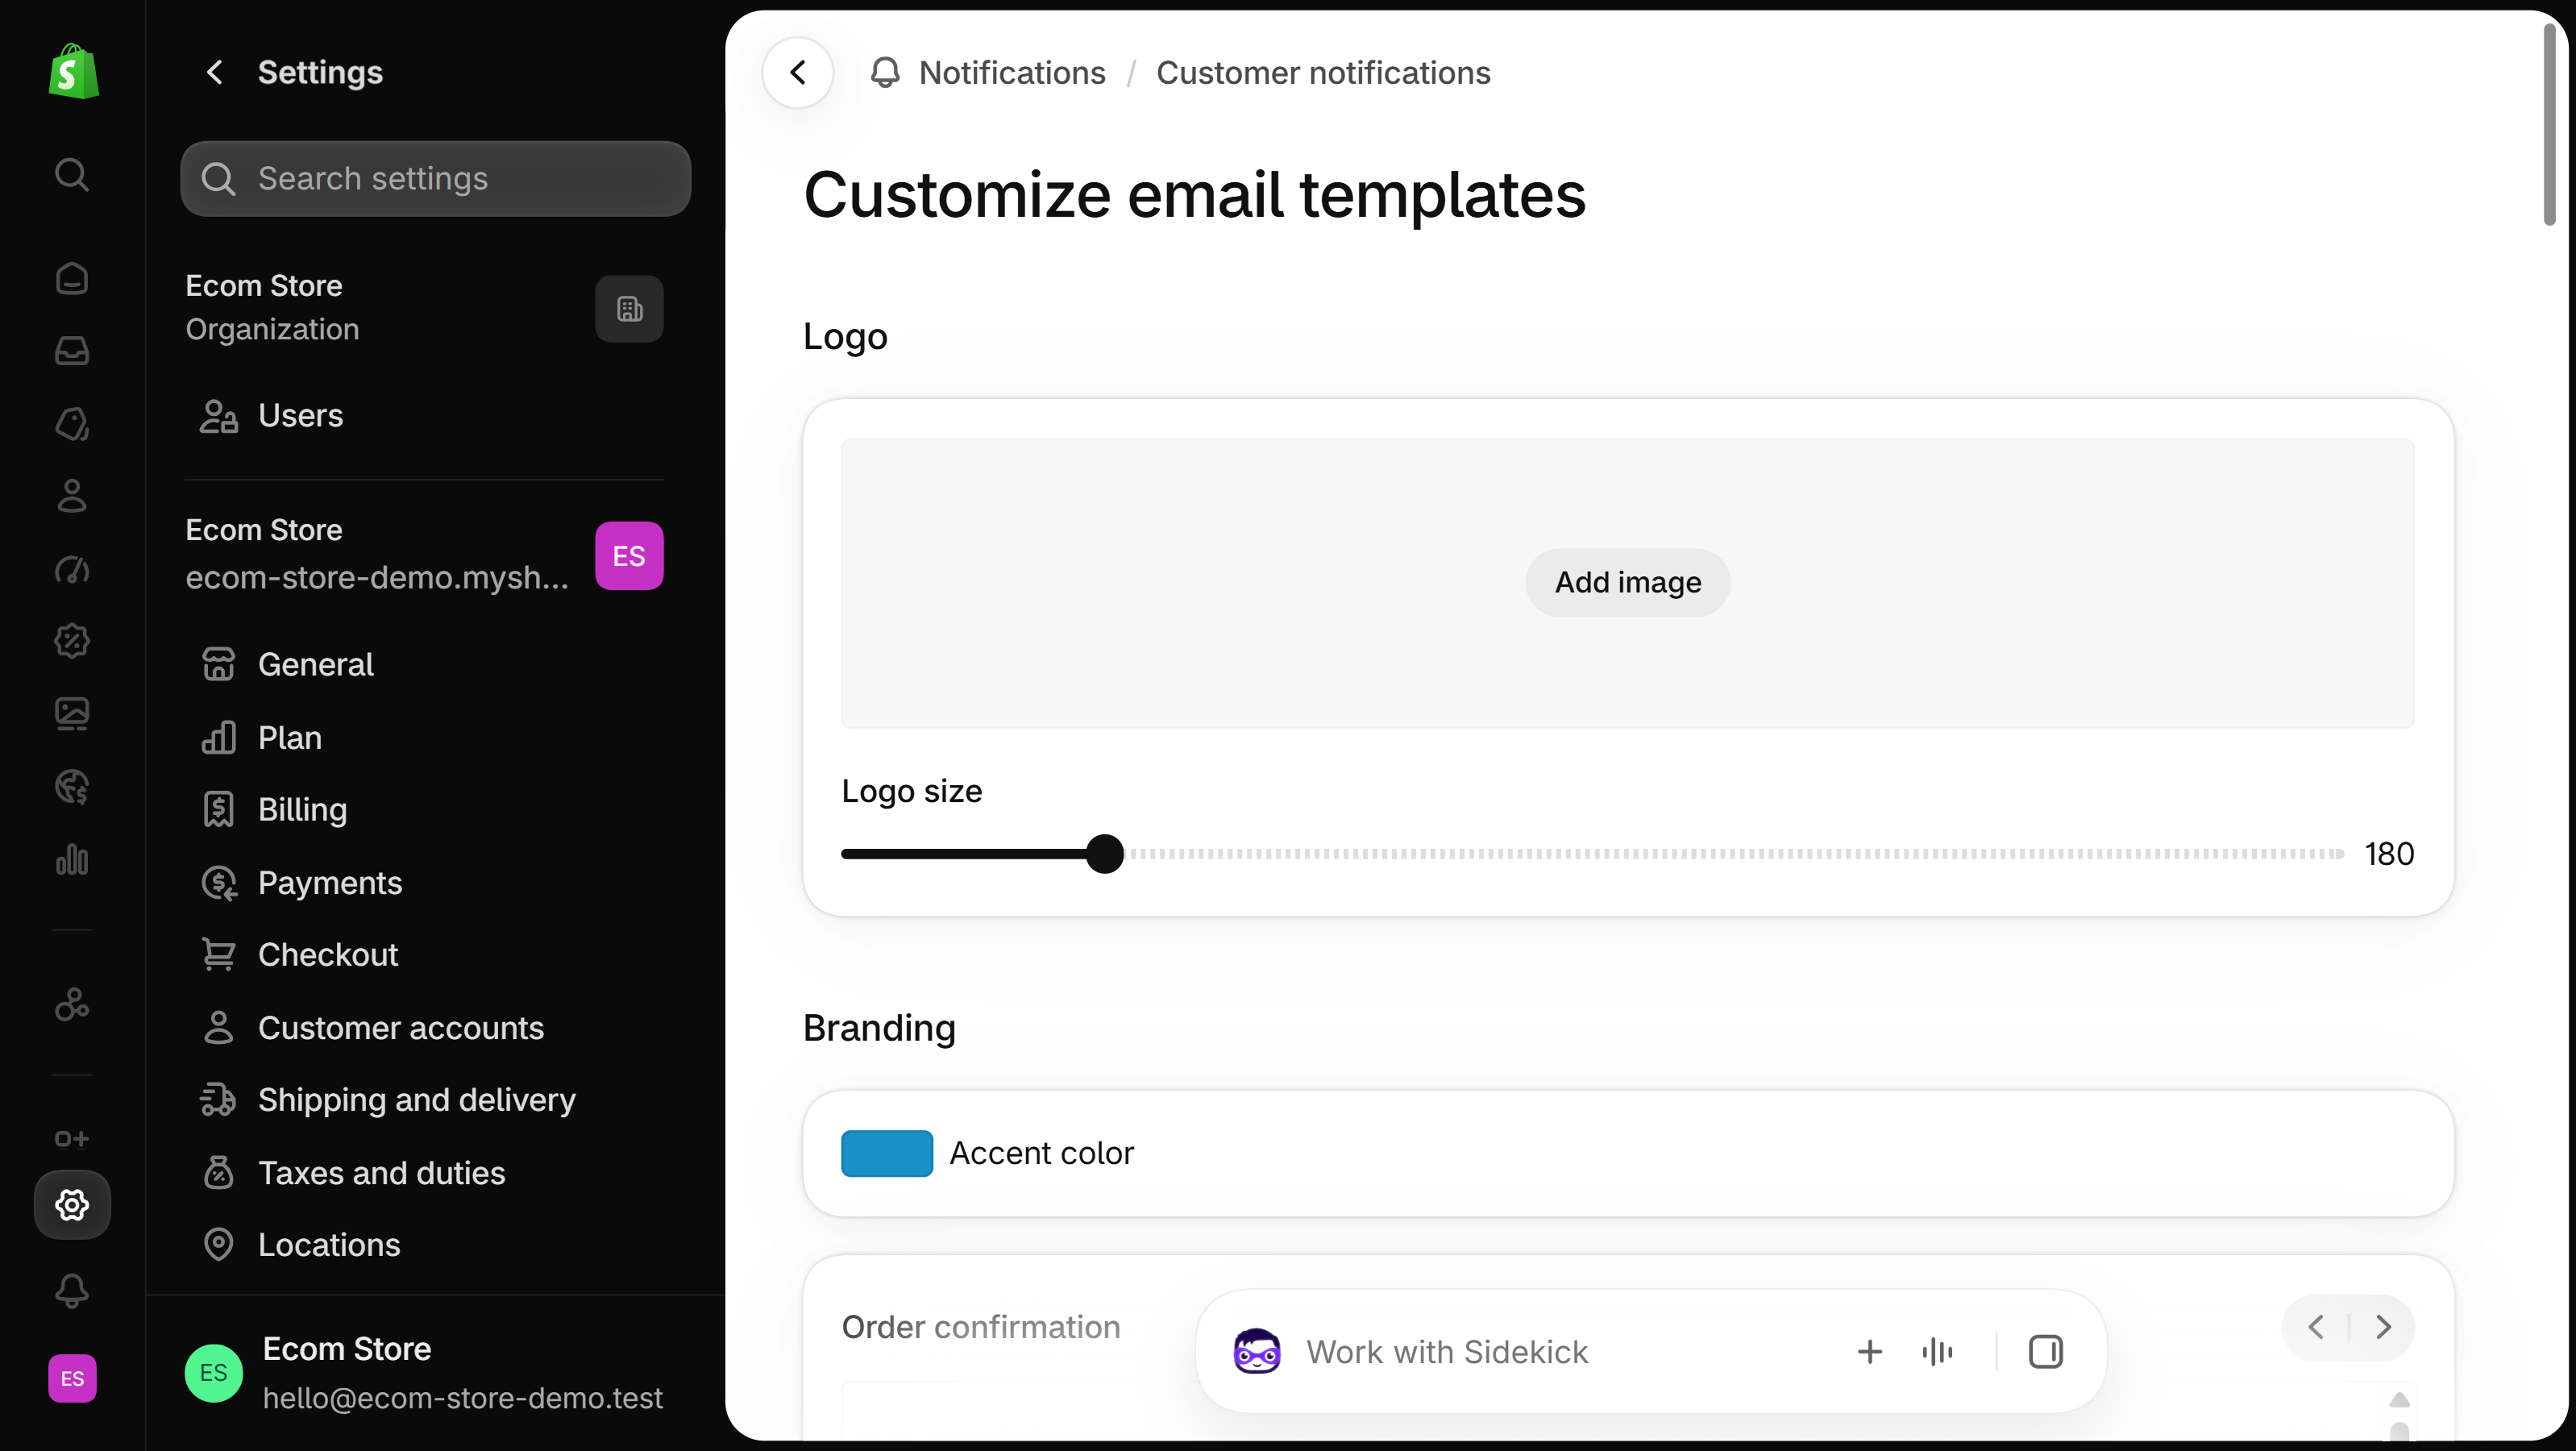Open the blue Accent color swatch
This screenshot has width=2576, height=1451.
pyautogui.click(x=887, y=1153)
